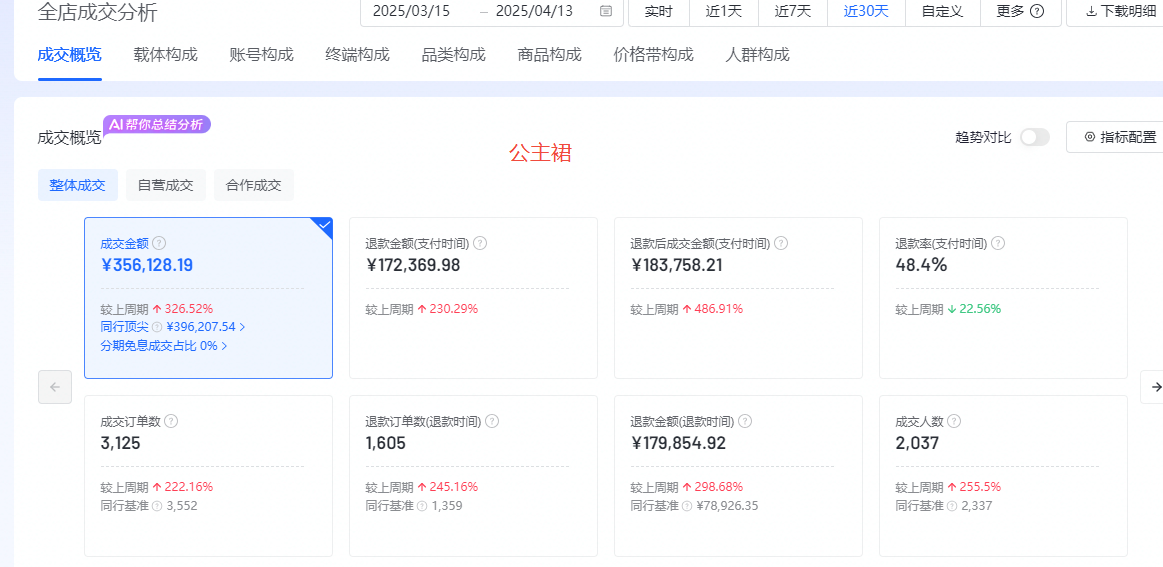Switch to 载体构成 tab
The width and height of the screenshot is (1163, 567).
165,54
